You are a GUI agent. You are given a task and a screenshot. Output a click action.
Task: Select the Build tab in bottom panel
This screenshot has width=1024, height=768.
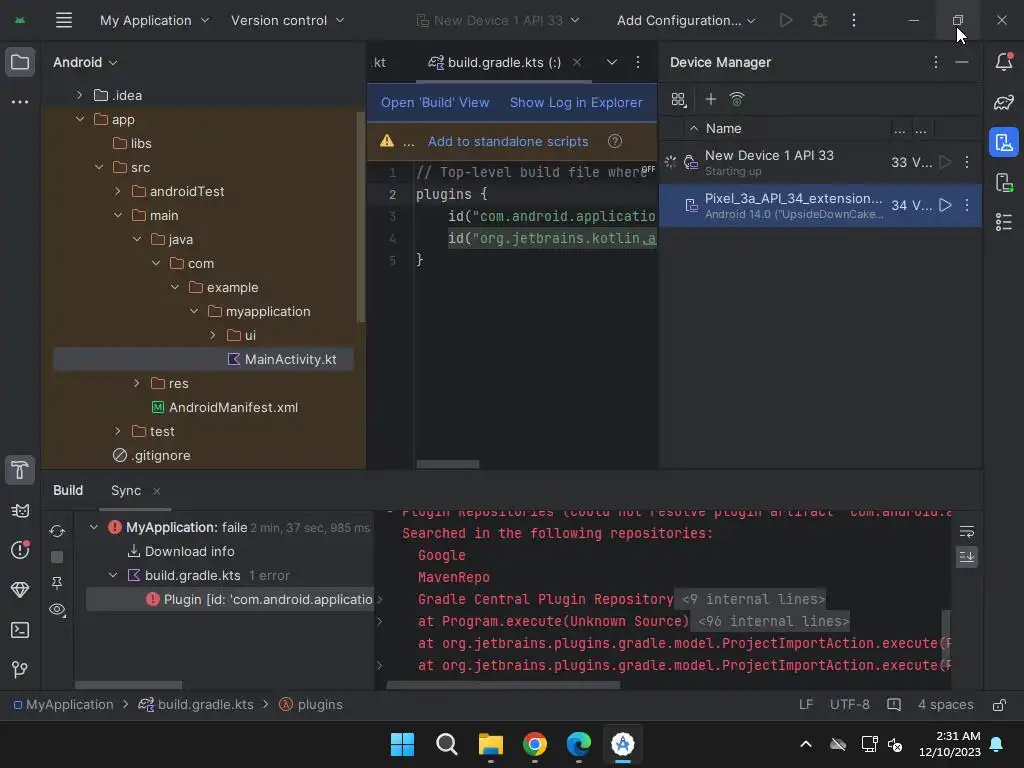point(68,490)
